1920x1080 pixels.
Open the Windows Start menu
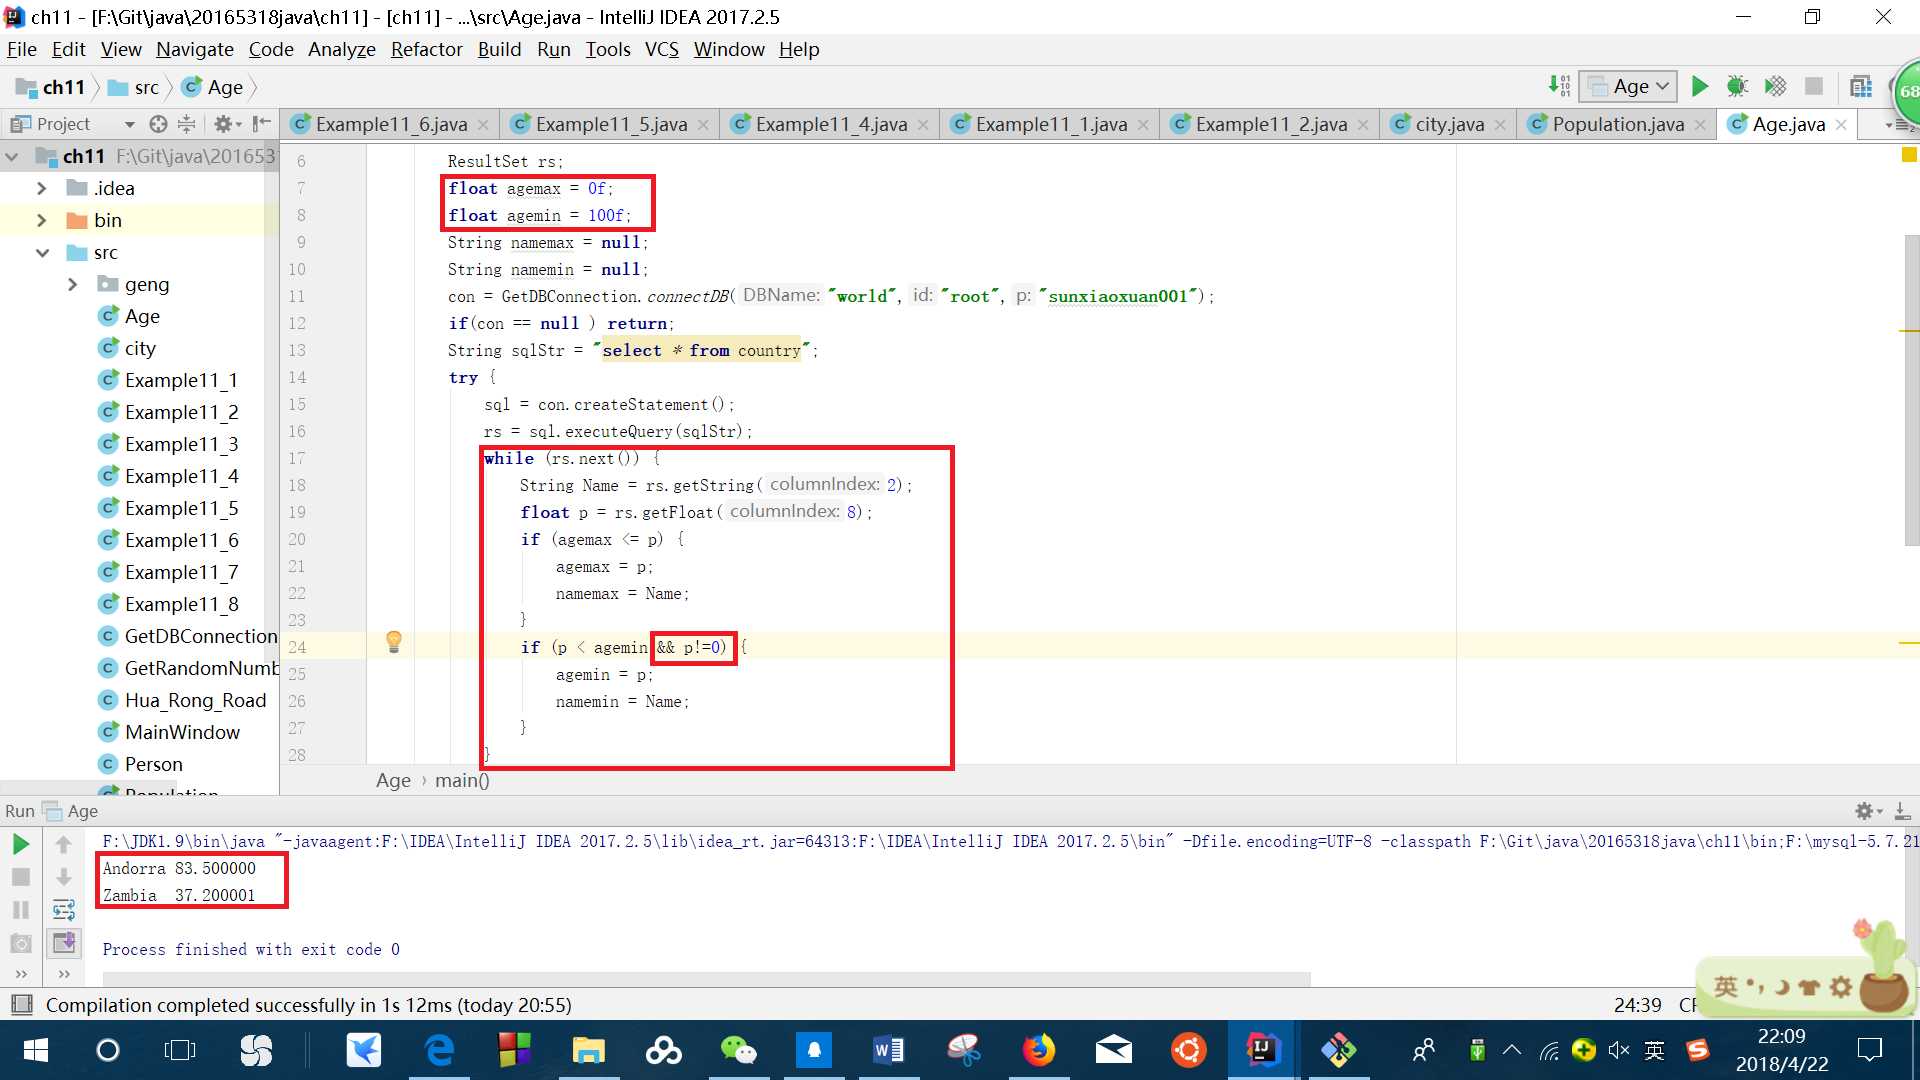pos(36,1050)
